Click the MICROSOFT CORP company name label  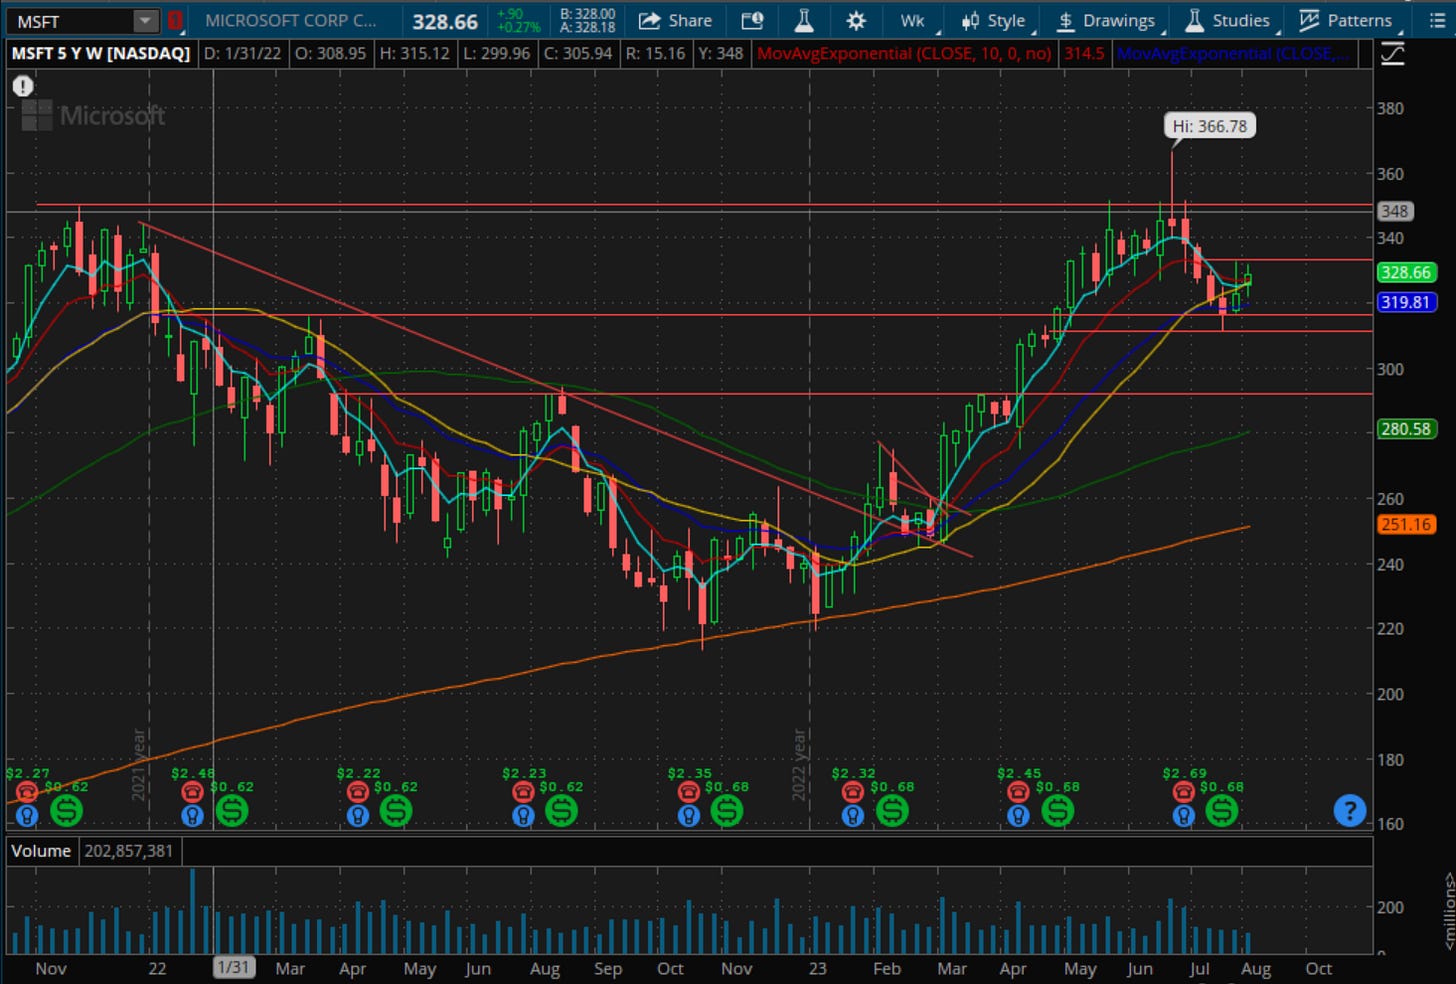click(x=291, y=20)
